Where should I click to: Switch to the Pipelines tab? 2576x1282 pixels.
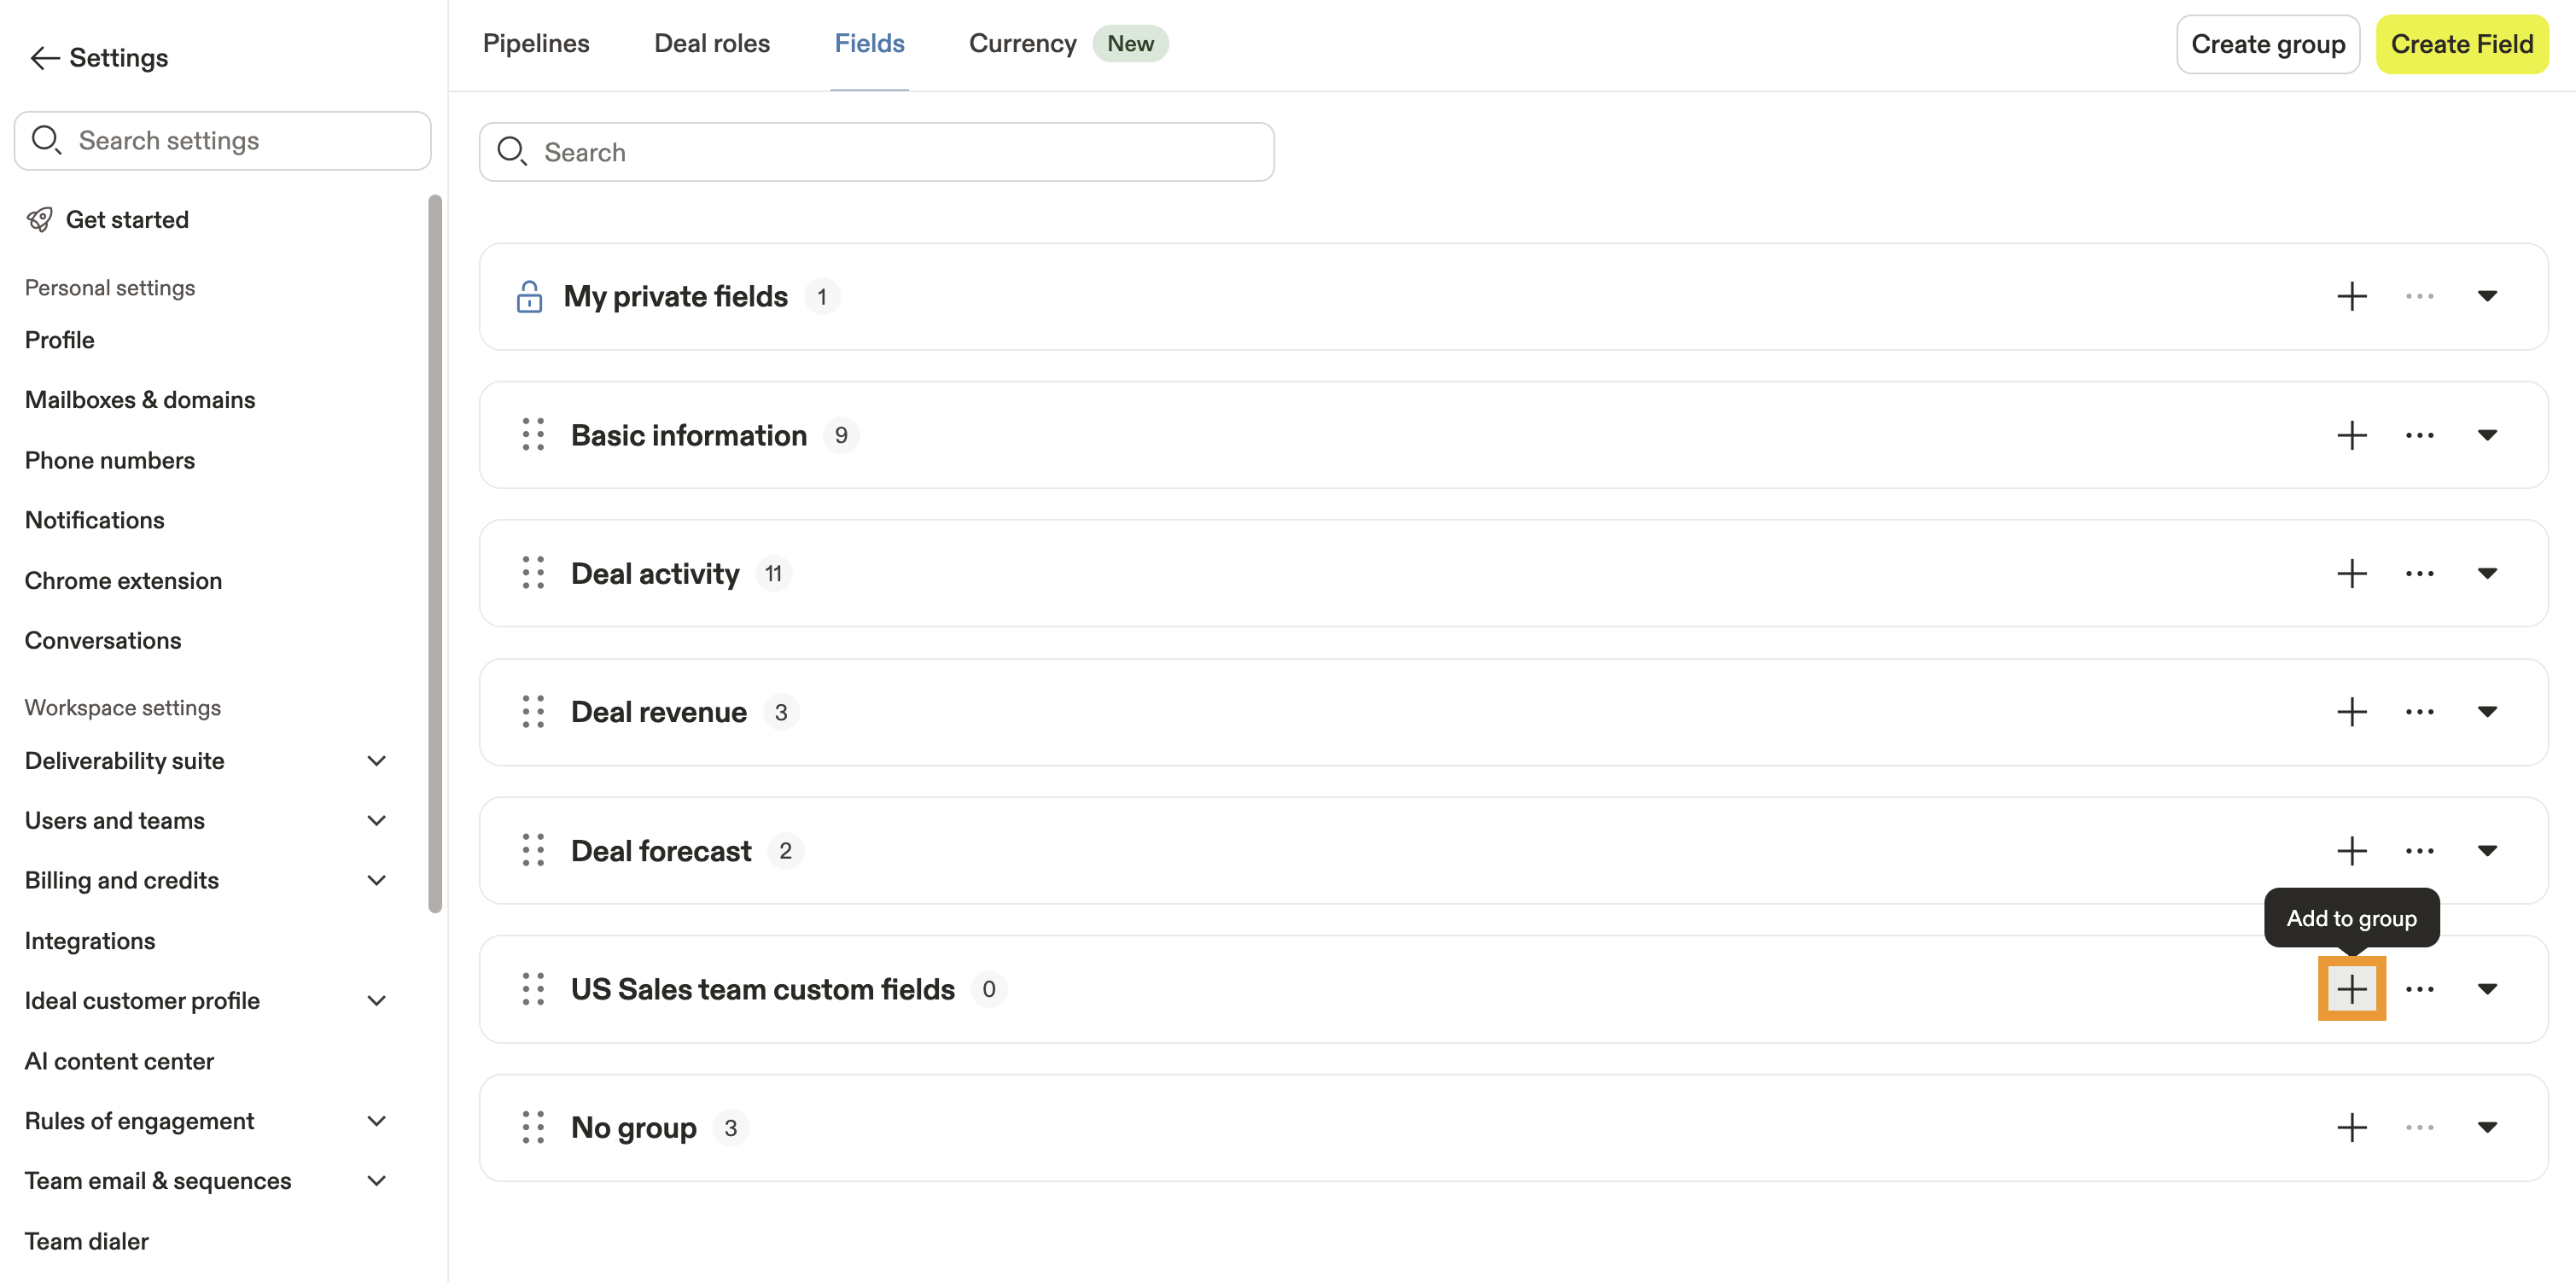pos(536,44)
